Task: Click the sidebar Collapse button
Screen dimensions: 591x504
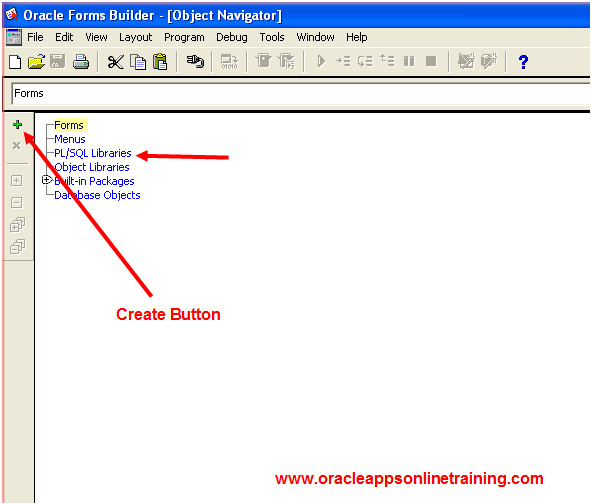Action: (x=17, y=202)
